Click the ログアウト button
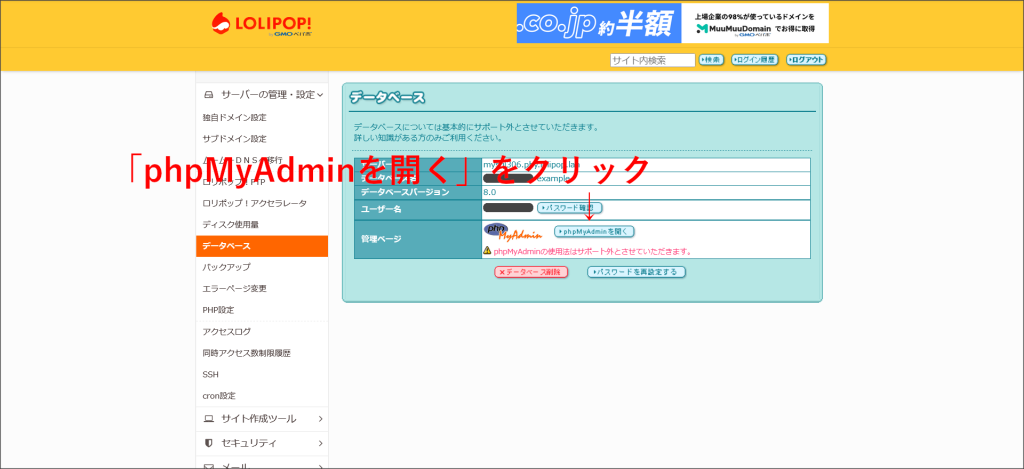 tap(806, 60)
